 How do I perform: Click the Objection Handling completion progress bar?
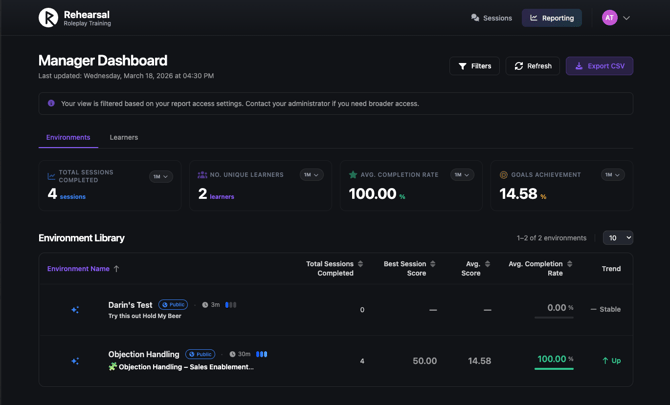tap(553, 369)
